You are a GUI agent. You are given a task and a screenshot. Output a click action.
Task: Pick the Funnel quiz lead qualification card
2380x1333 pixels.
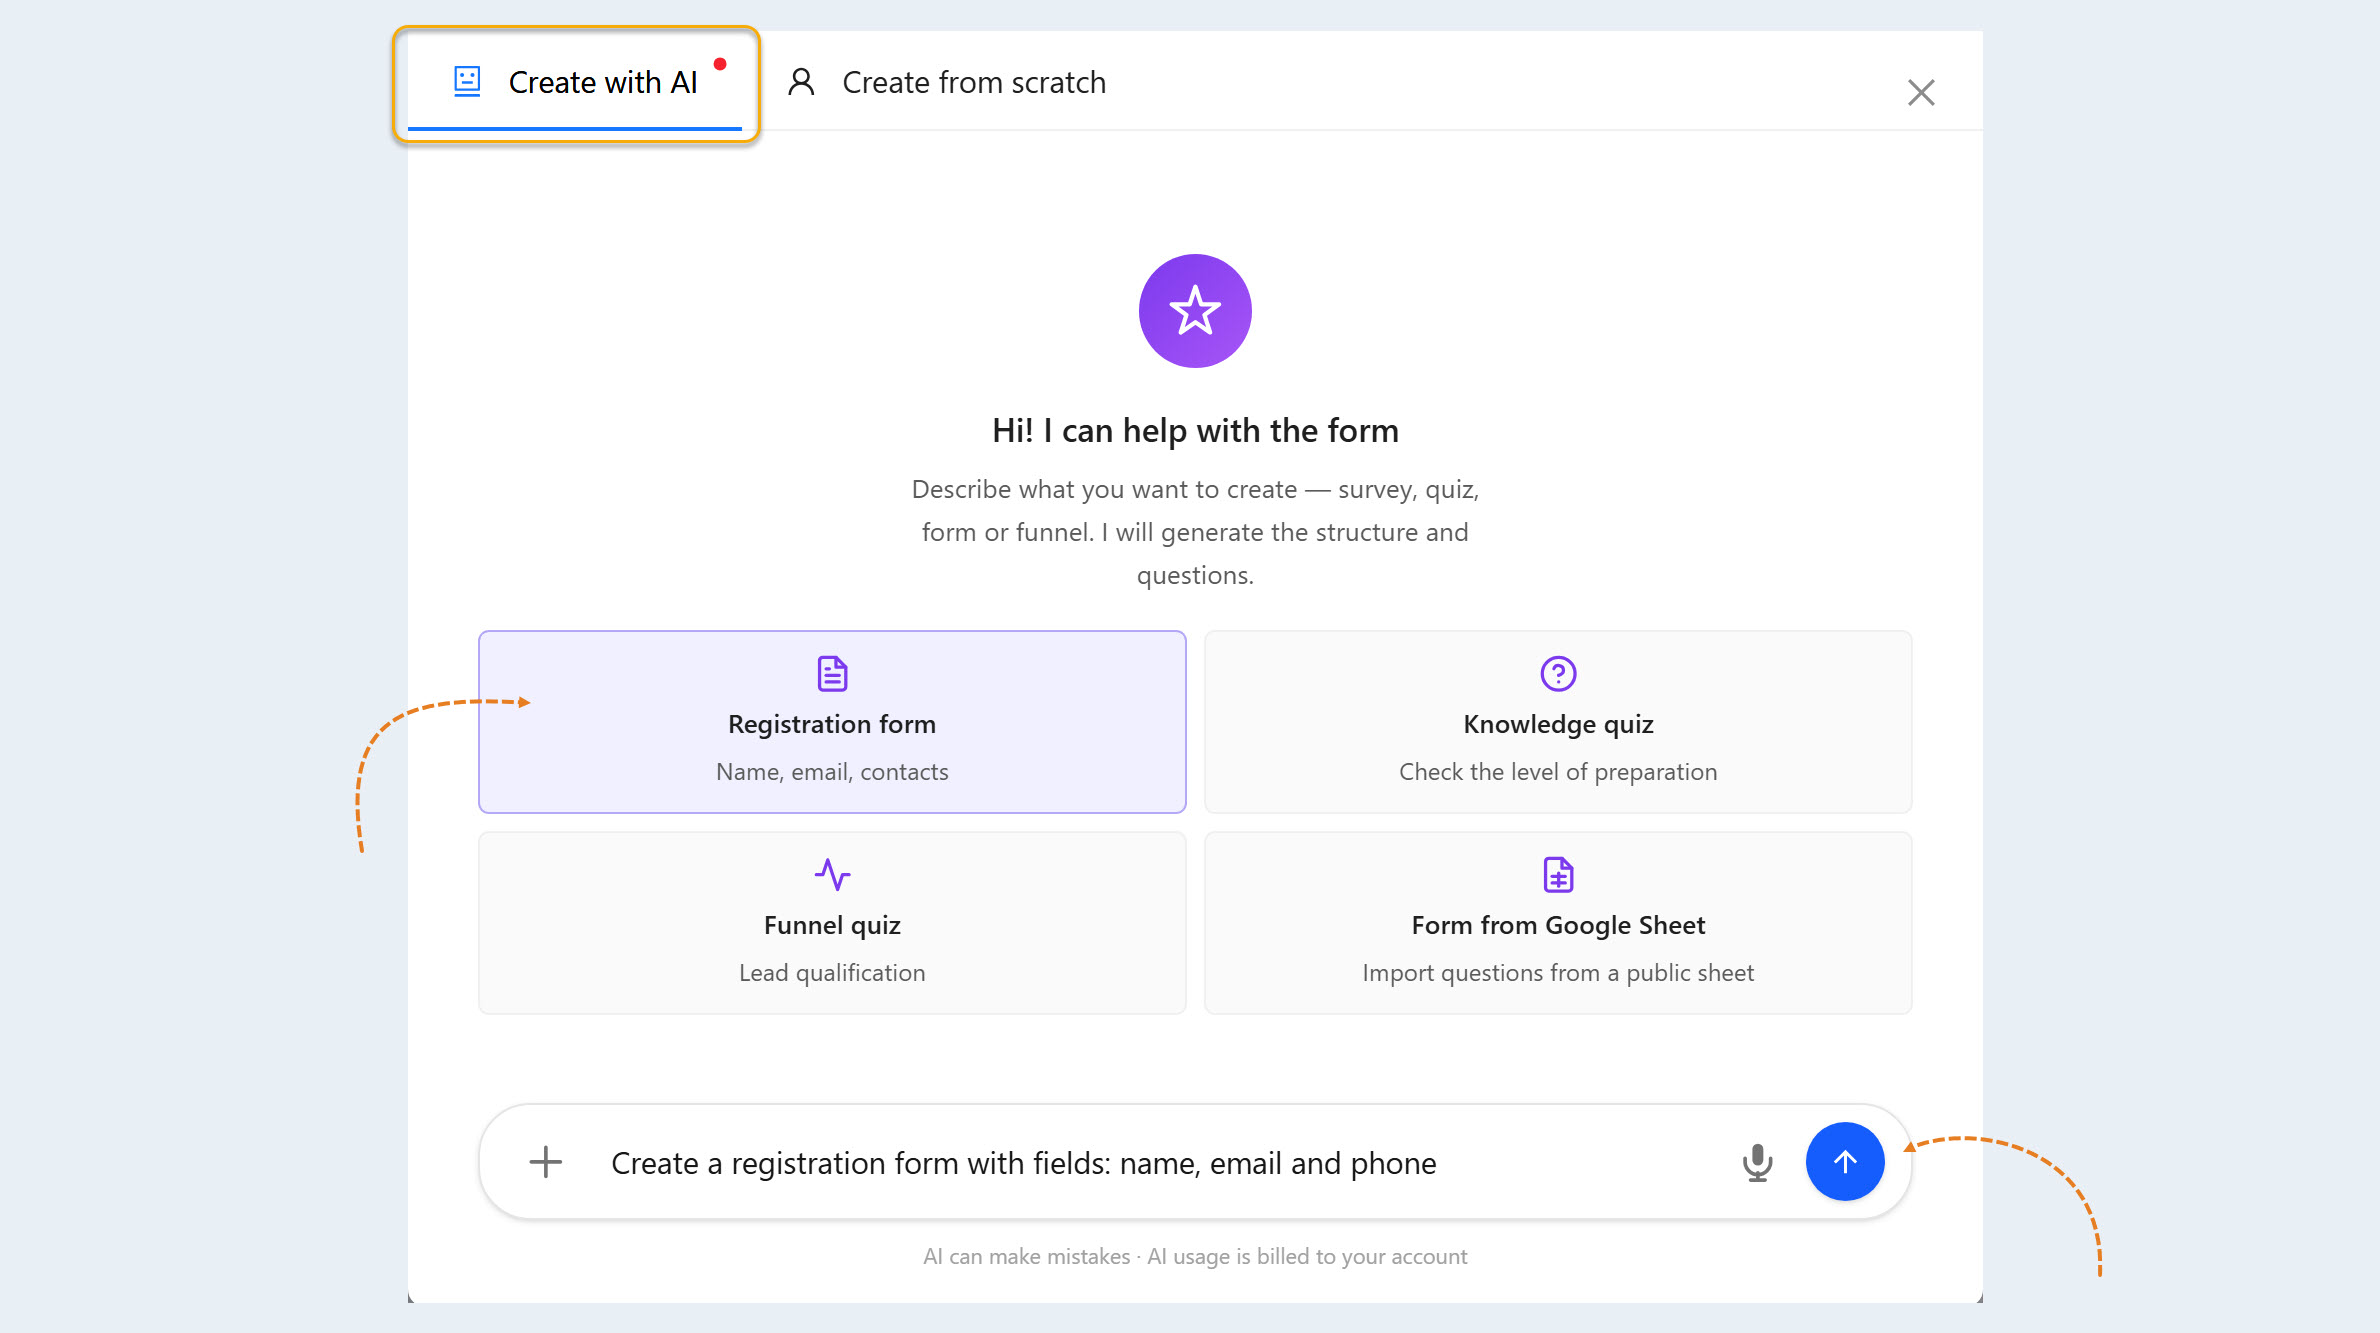point(832,923)
